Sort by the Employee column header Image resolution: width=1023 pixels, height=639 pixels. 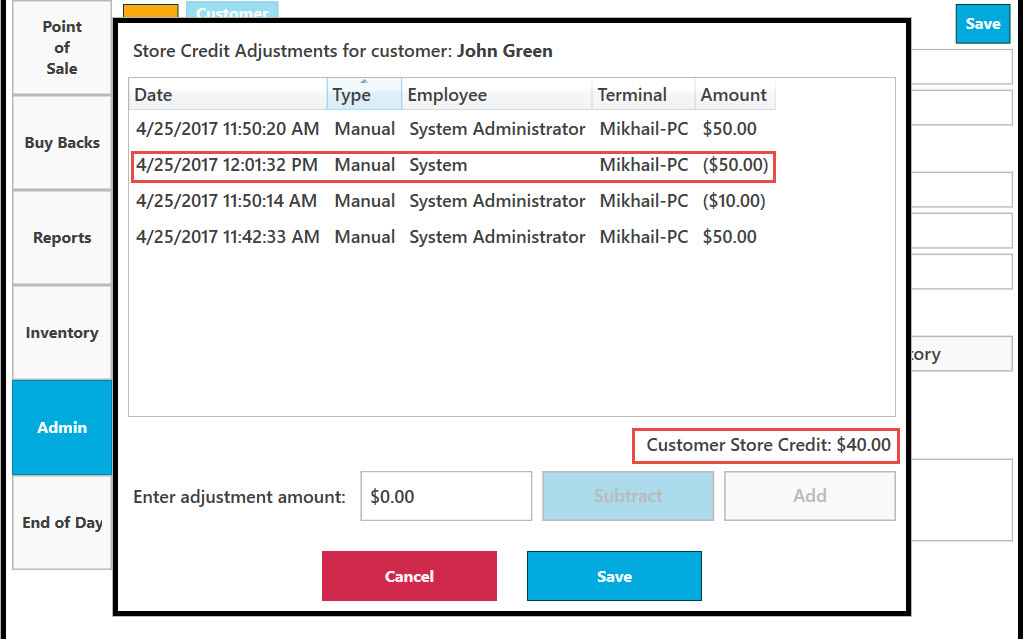click(x=496, y=95)
